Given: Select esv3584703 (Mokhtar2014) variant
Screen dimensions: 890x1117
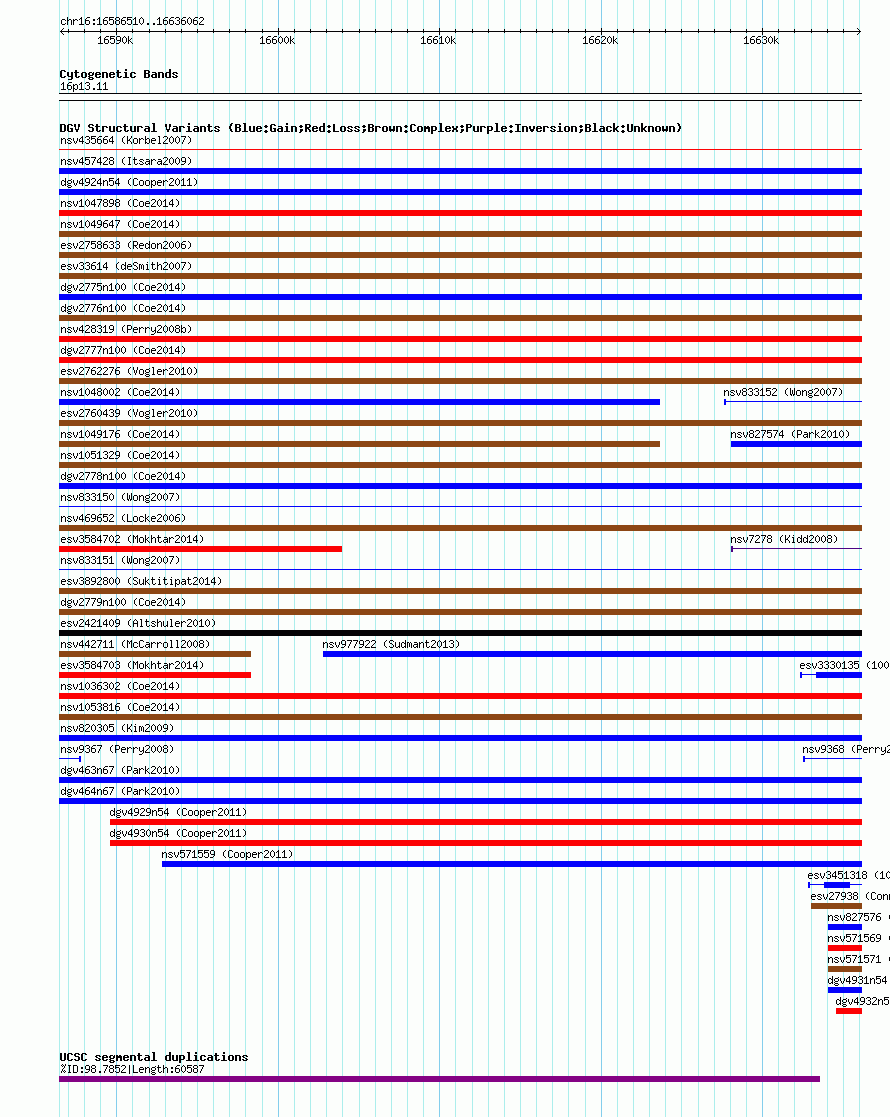Looking at the screenshot, I should [132, 665].
